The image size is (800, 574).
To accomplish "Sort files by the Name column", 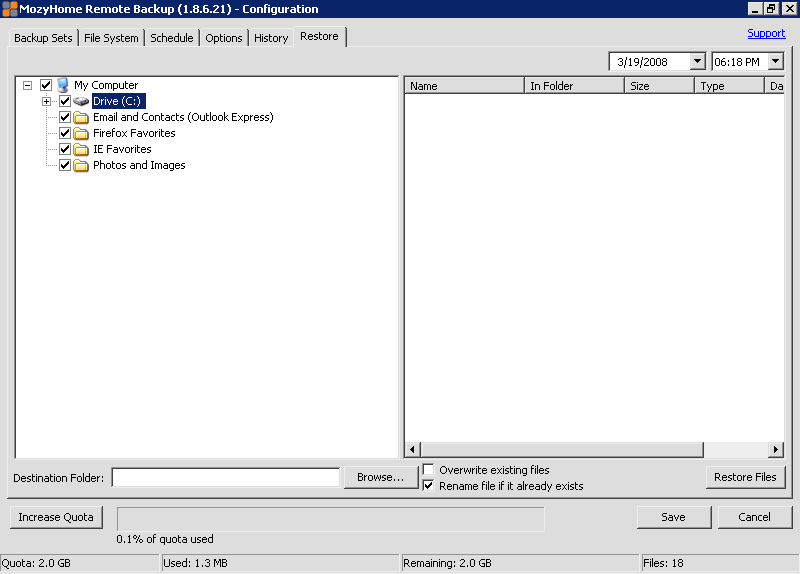I will (465, 86).
